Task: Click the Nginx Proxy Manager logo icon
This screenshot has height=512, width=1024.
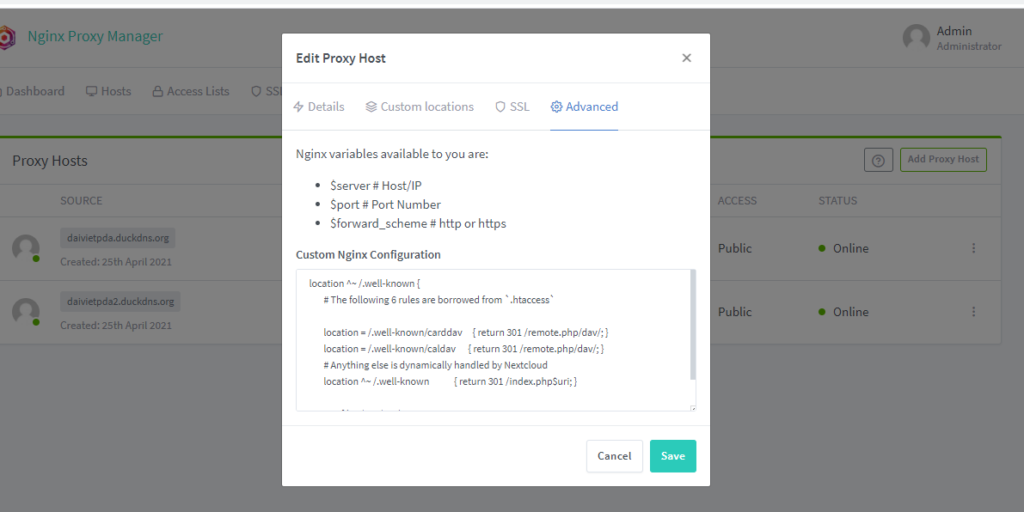Action: (6, 37)
